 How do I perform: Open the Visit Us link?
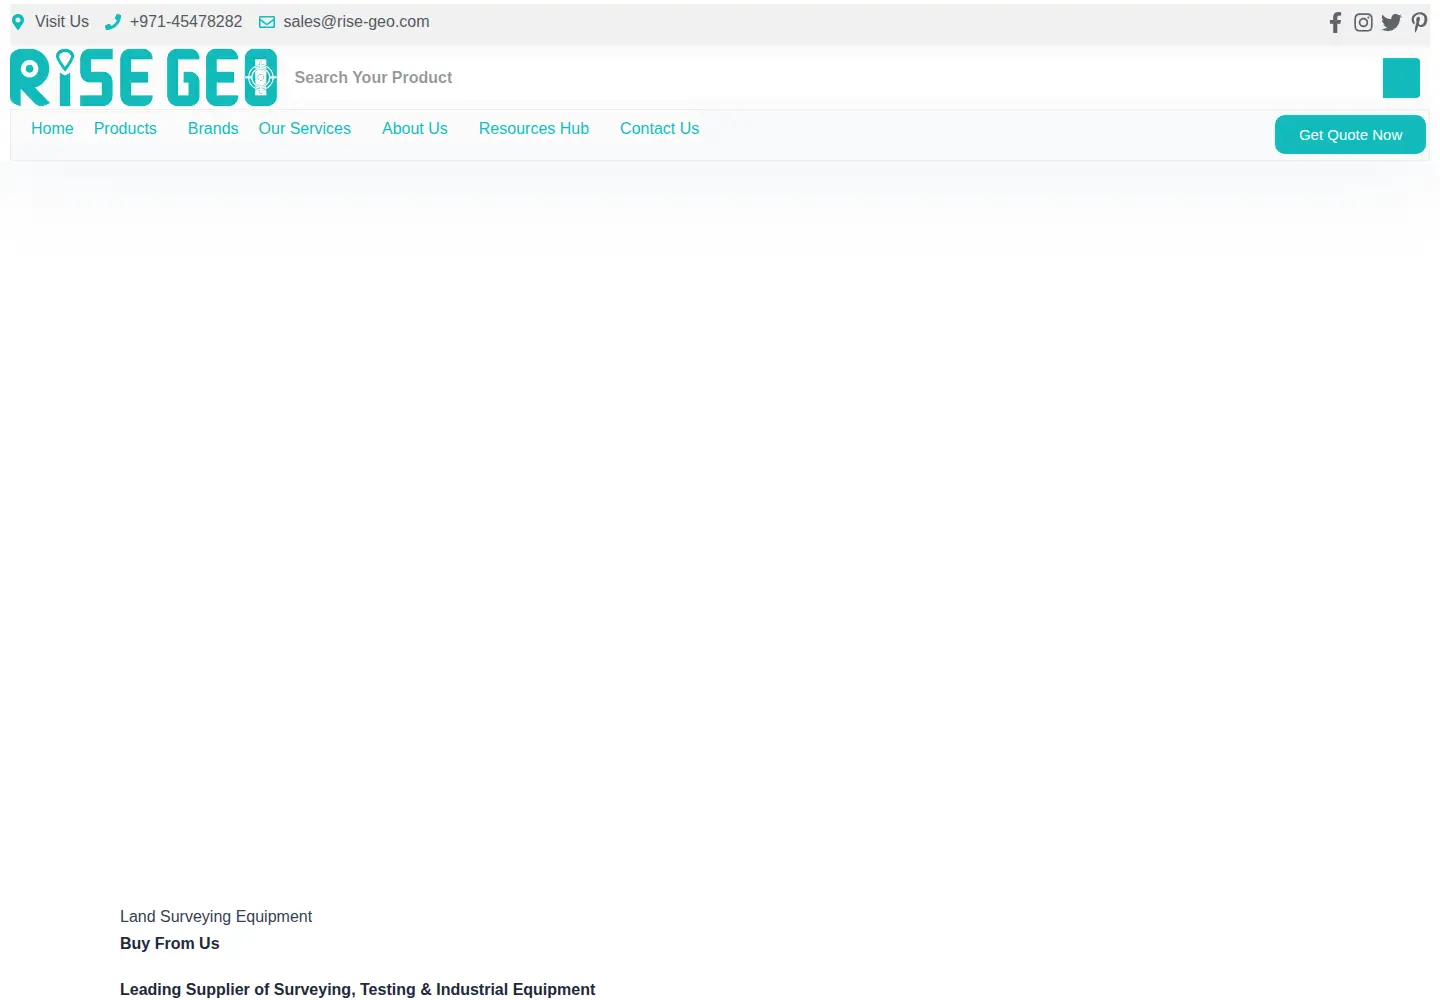tap(62, 22)
